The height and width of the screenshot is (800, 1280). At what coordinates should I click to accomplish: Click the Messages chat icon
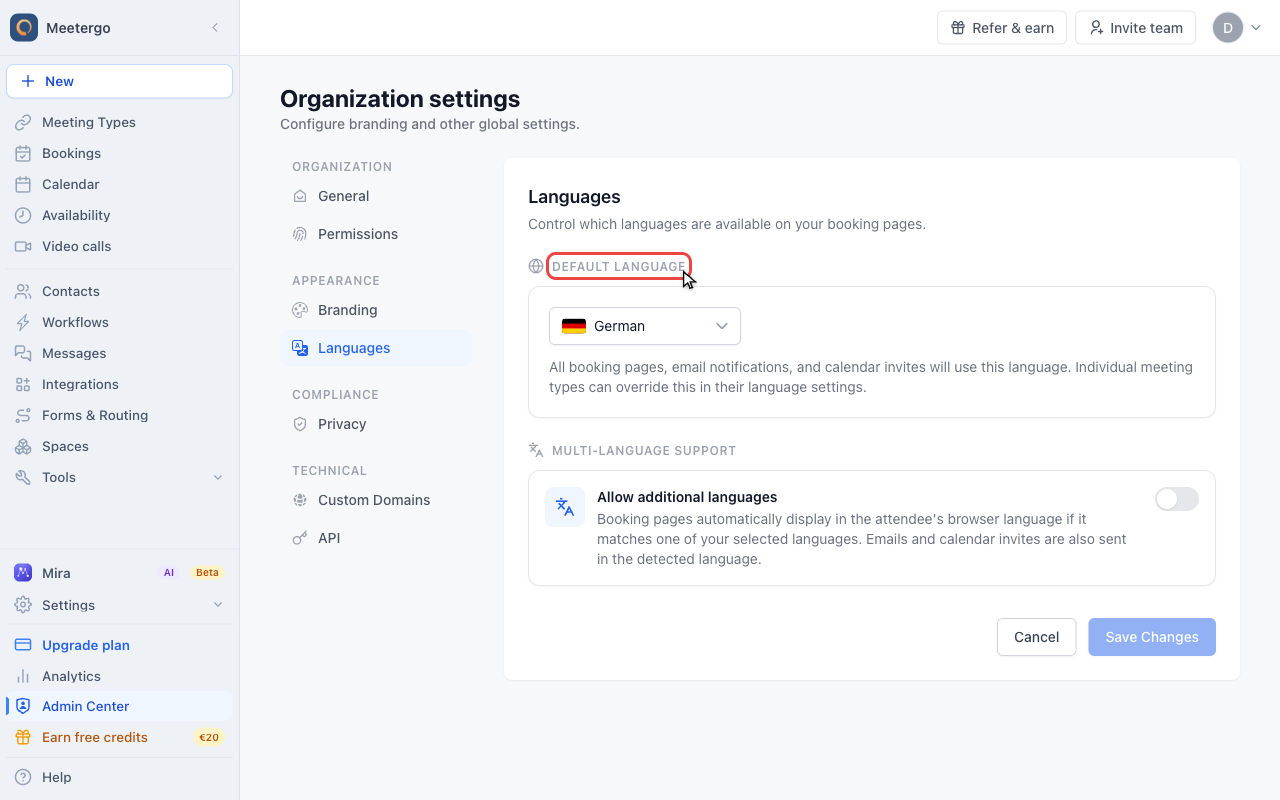(x=23, y=353)
